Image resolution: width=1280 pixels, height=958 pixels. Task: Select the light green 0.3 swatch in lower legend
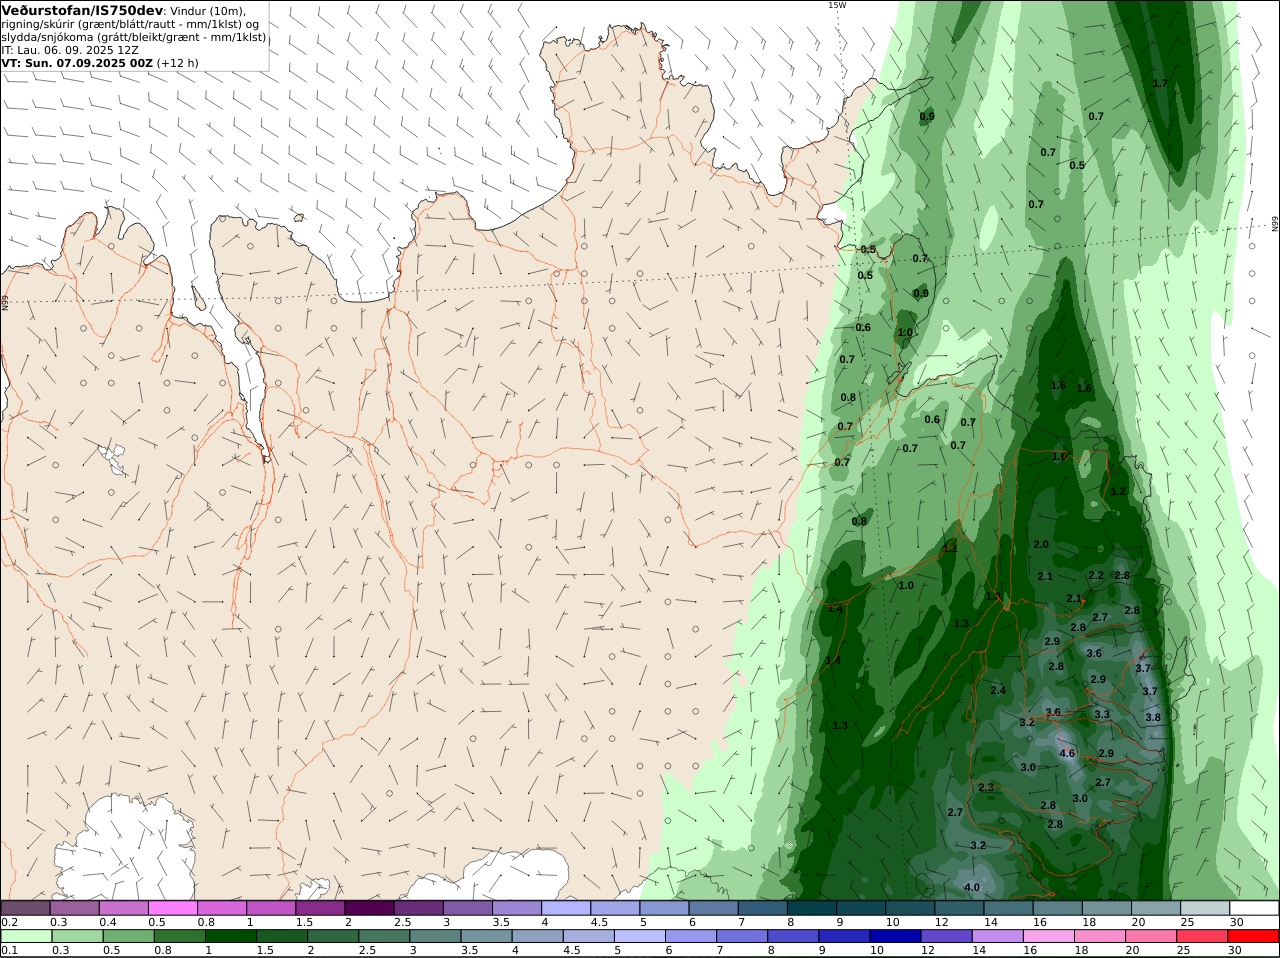76,936
